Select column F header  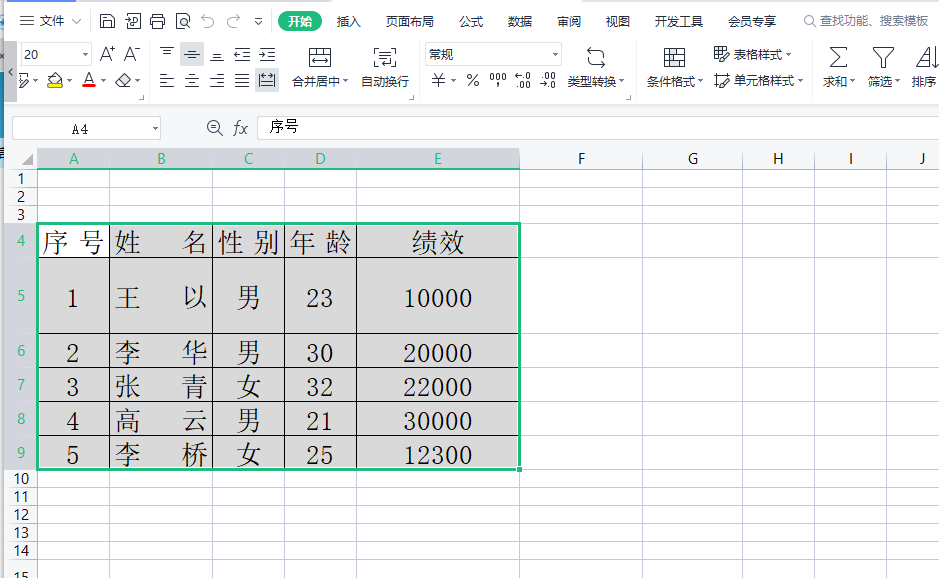point(581,159)
